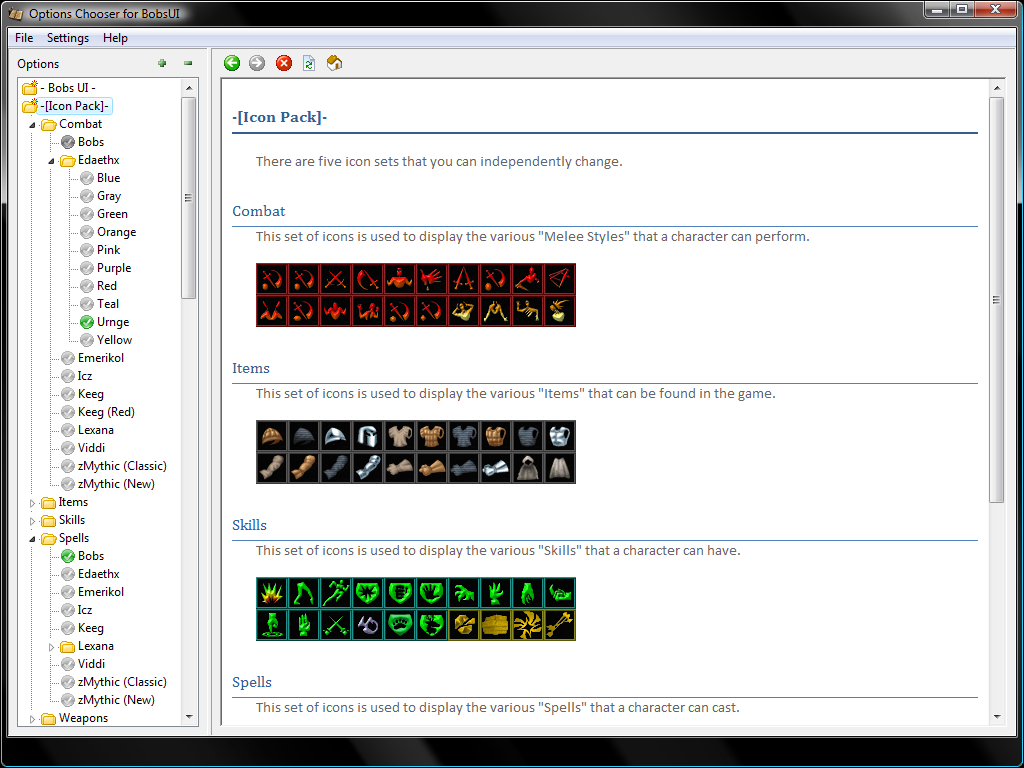This screenshot has height=768, width=1024.
Task: Click the Spells section heading link
Action: [252, 682]
